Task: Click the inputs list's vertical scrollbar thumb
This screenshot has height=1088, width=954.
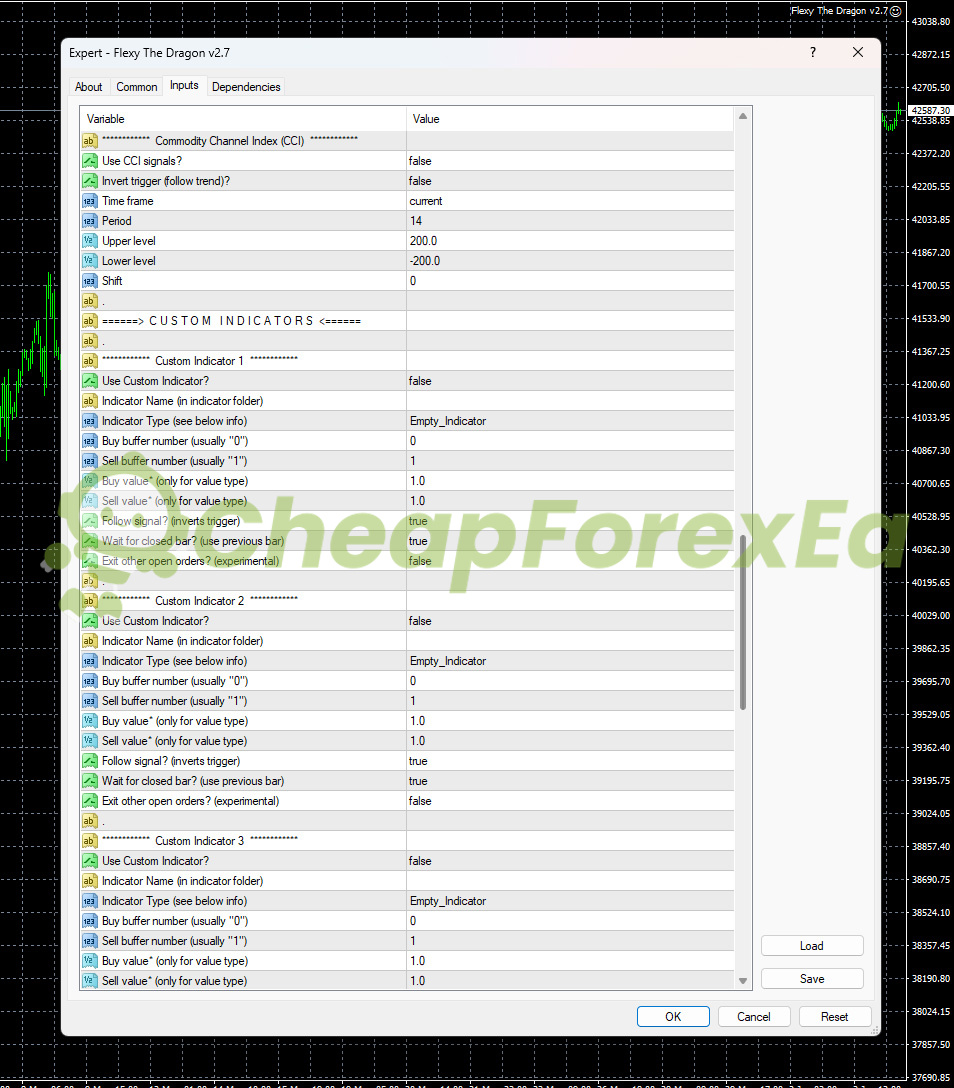Action: tap(743, 622)
